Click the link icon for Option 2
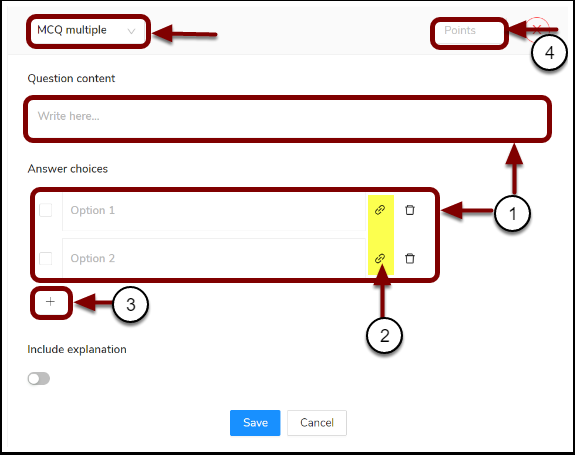575x455 pixels. click(380, 258)
